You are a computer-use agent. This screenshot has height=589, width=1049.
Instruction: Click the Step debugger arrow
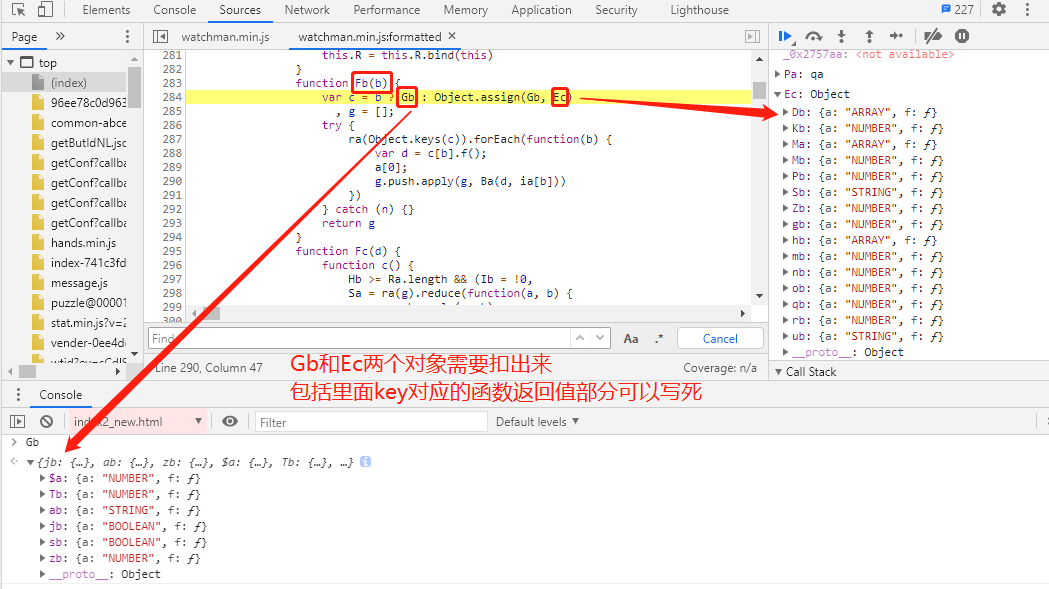pyautogui.click(x=896, y=36)
